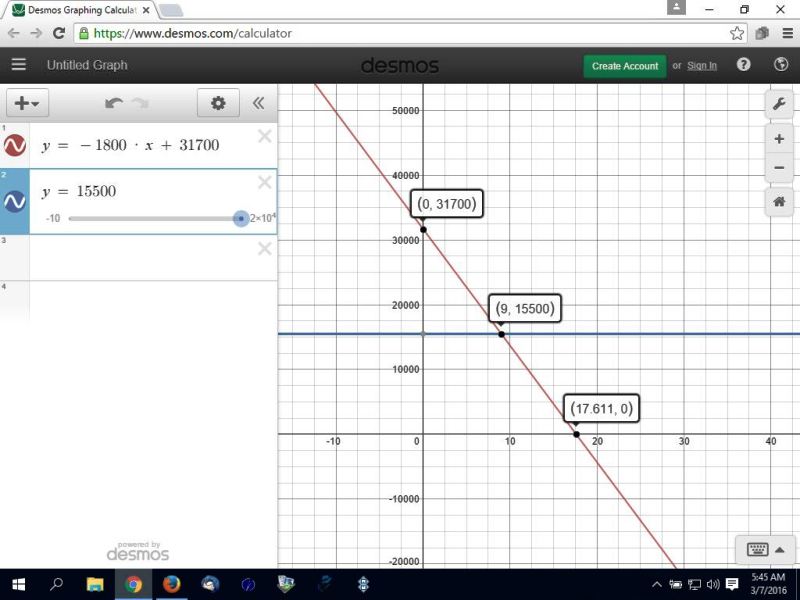800x600 pixels.
Task: Zoom out on the graph
Action: [779, 168]
